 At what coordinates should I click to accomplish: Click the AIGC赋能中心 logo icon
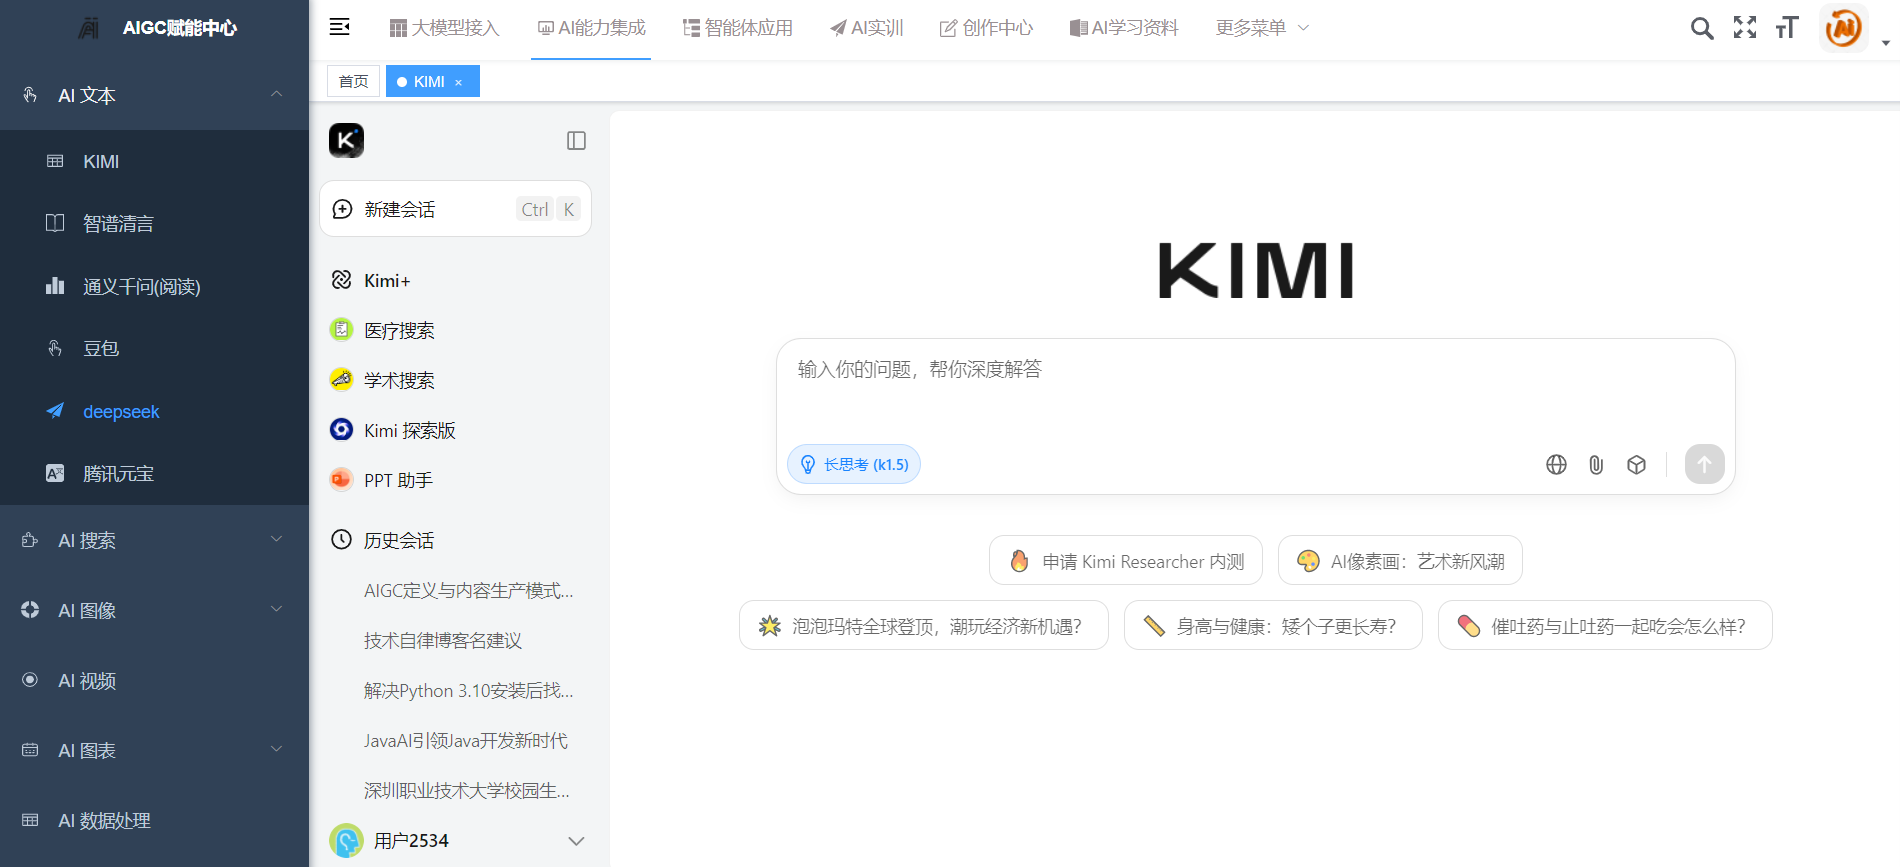pos(89,27)
